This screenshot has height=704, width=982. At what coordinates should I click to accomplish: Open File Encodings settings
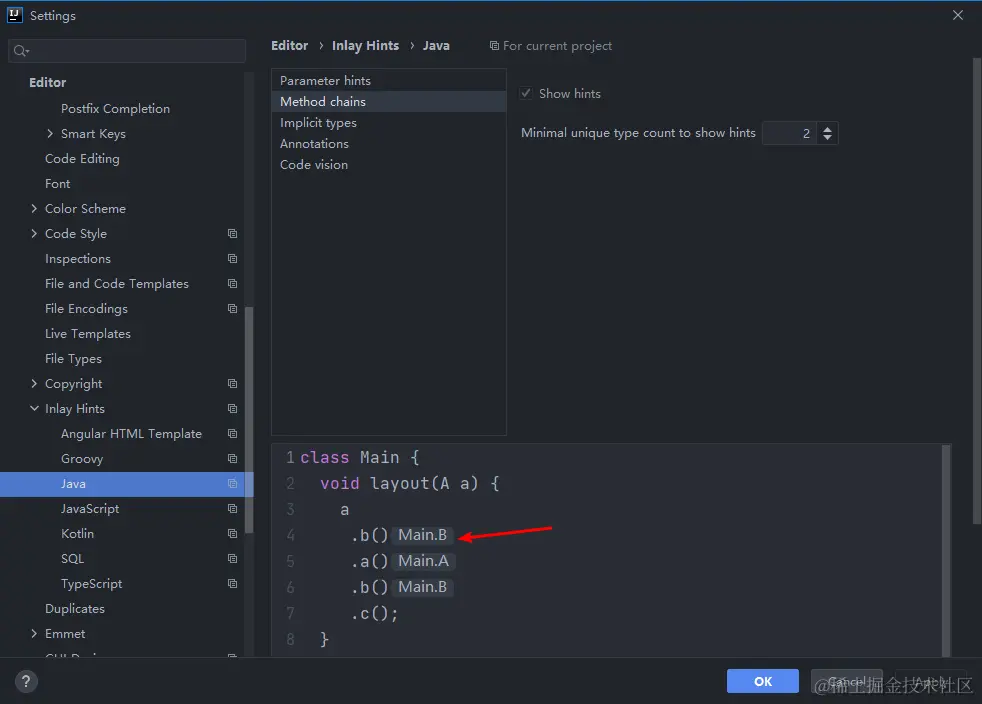click(x=86, y=309)
